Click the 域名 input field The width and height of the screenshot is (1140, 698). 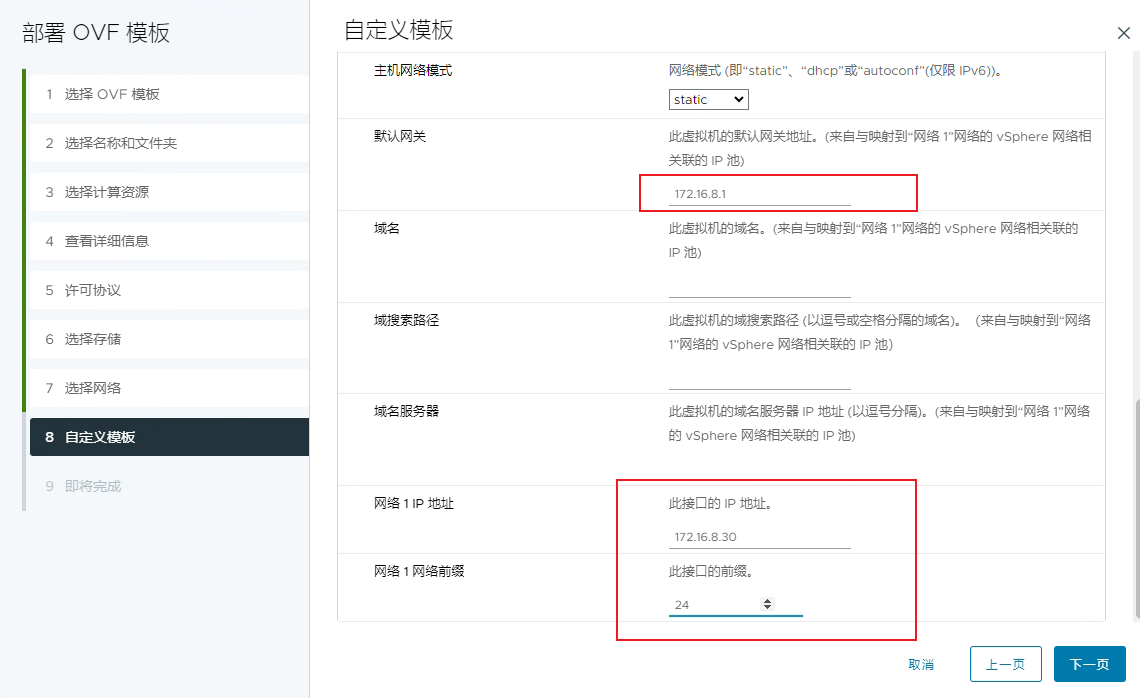pos(759,286)
